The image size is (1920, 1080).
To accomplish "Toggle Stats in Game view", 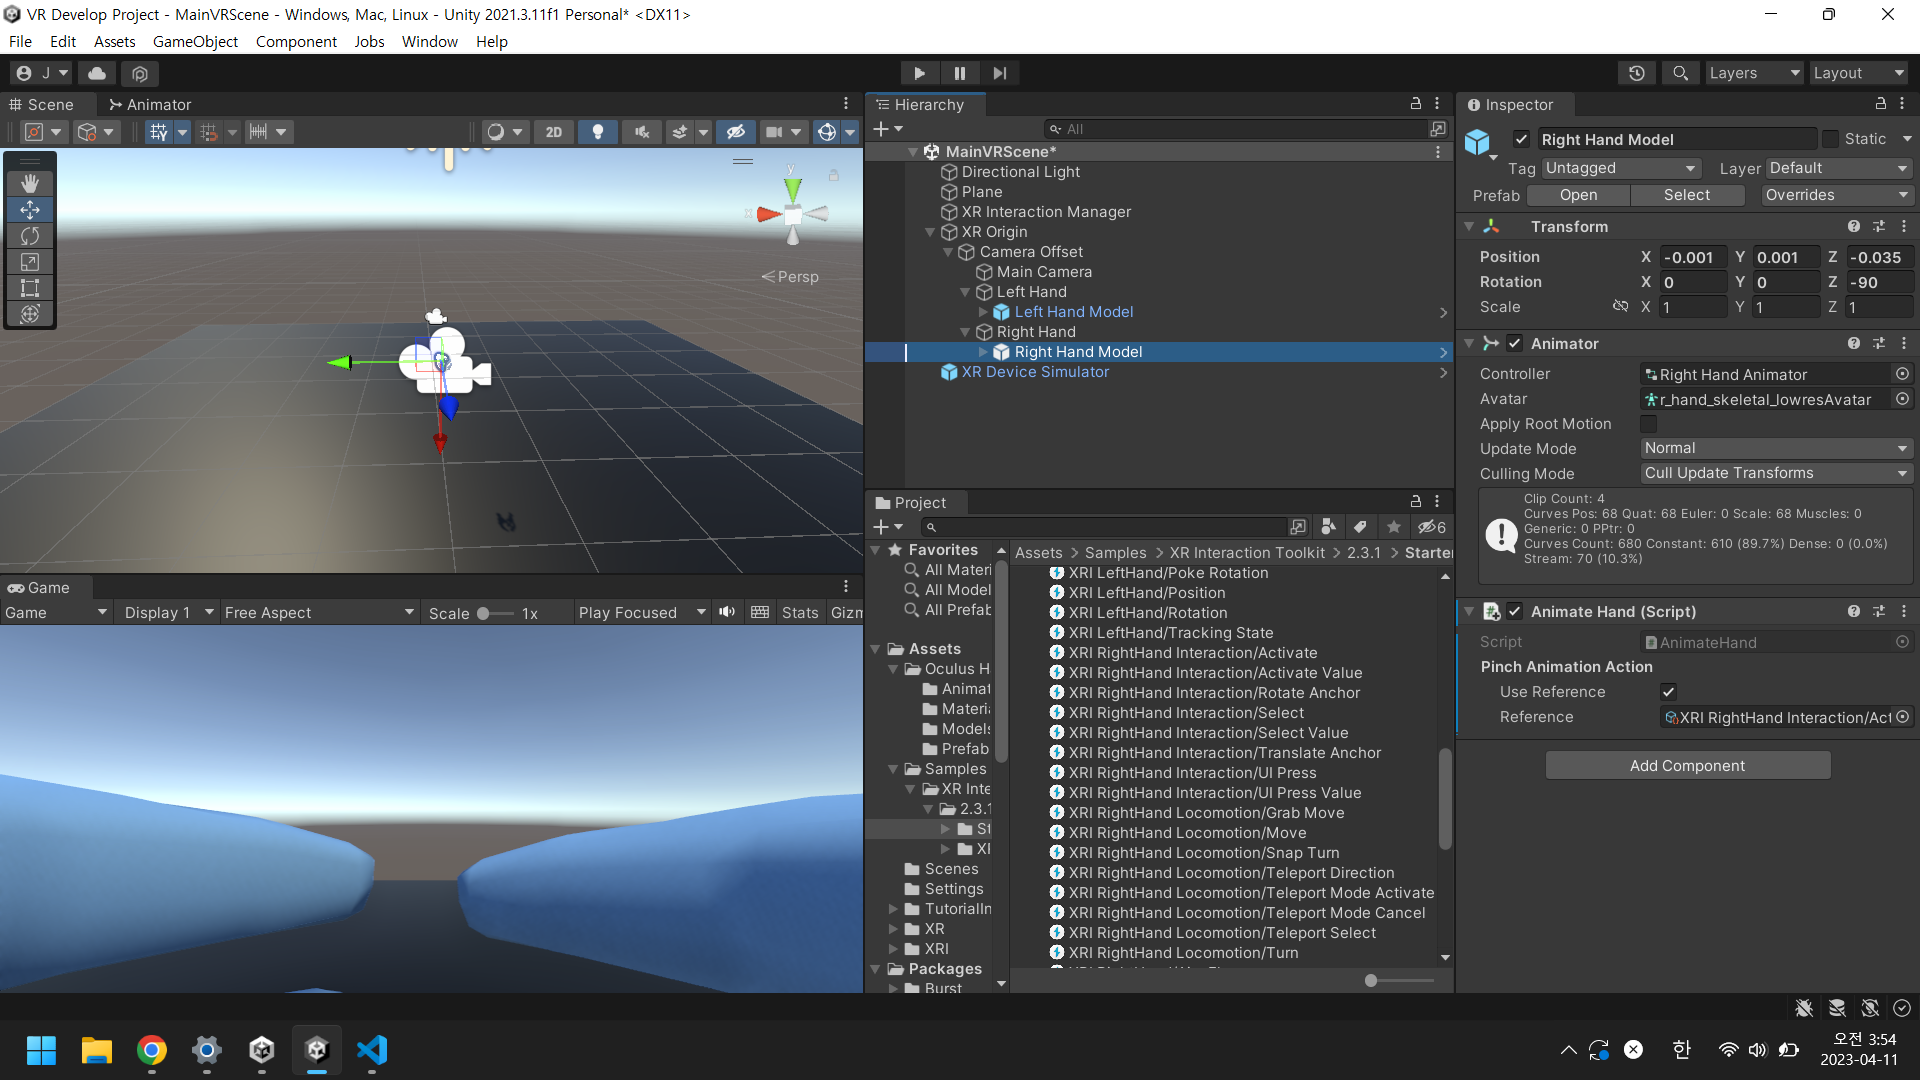I will click(x=799, y=612).
